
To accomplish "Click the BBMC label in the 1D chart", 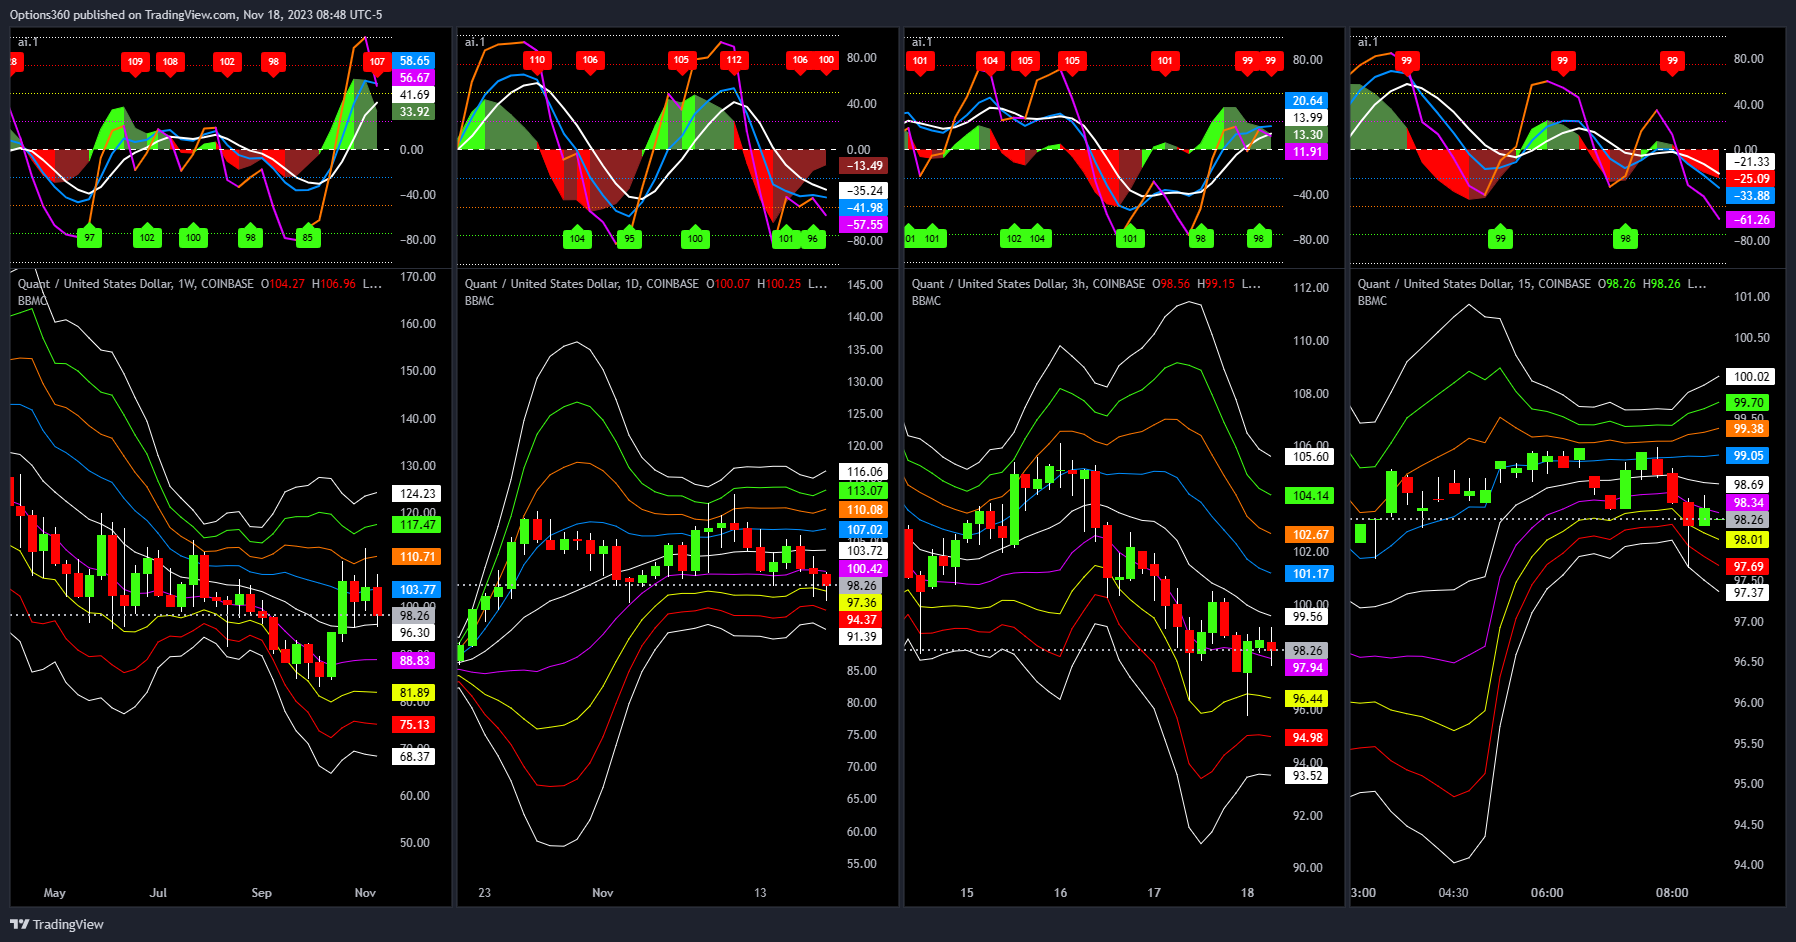I will click(479, 301).
